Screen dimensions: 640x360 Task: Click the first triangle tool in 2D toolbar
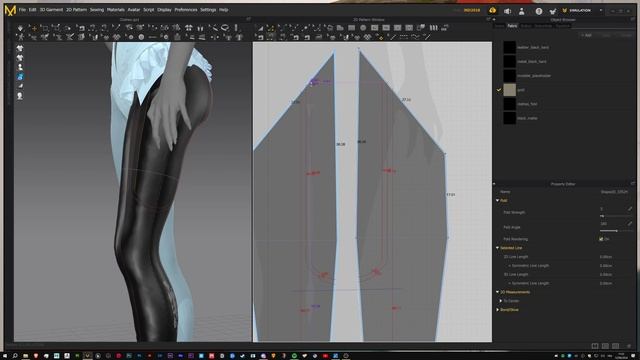(259, 28)
